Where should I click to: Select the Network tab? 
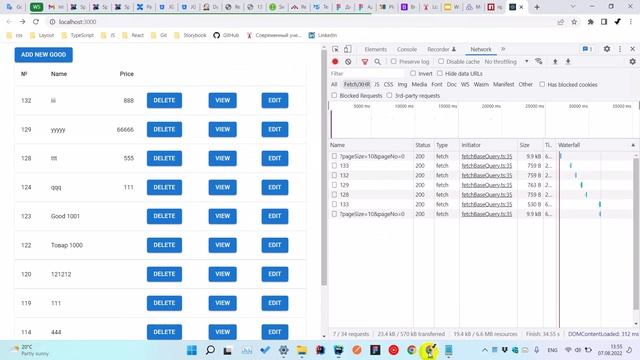tap(481, 49)
